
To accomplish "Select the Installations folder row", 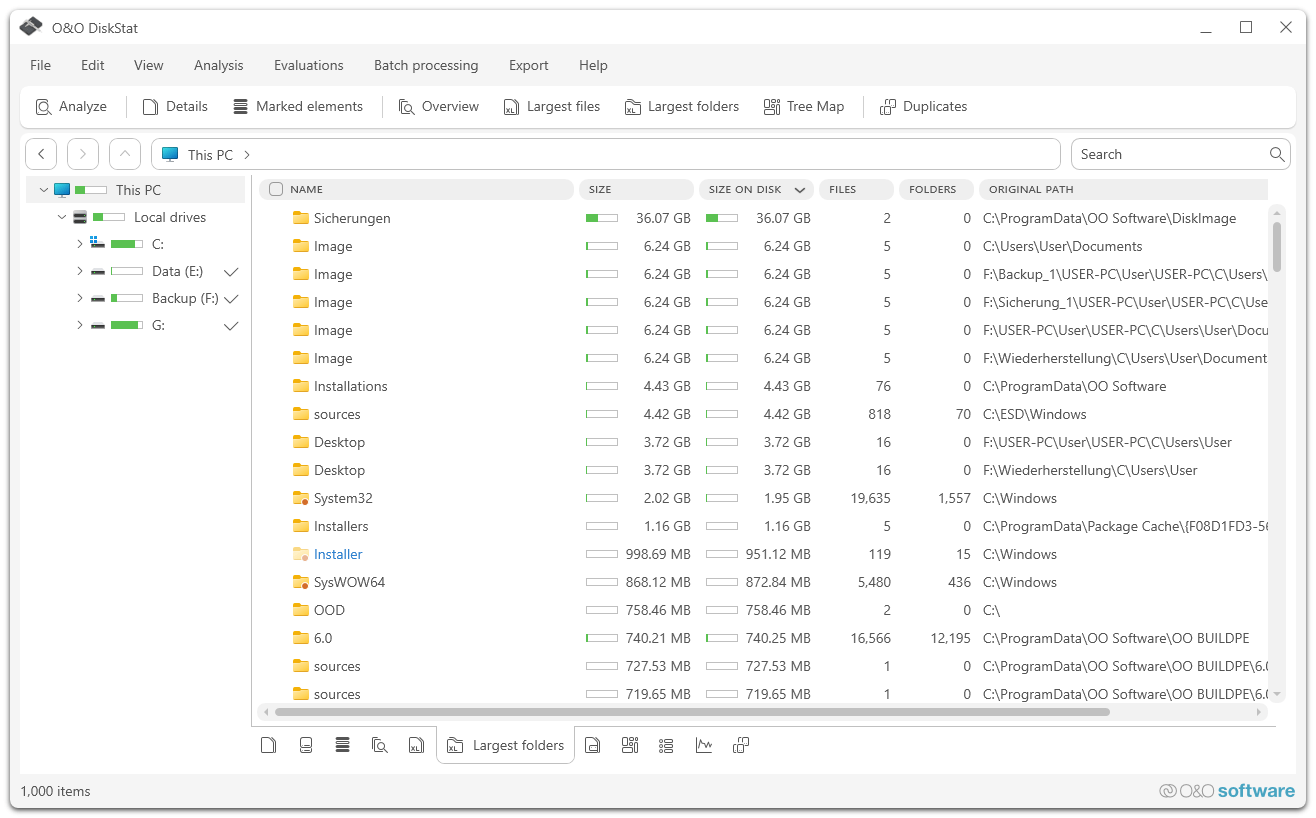I will (763, 386).
